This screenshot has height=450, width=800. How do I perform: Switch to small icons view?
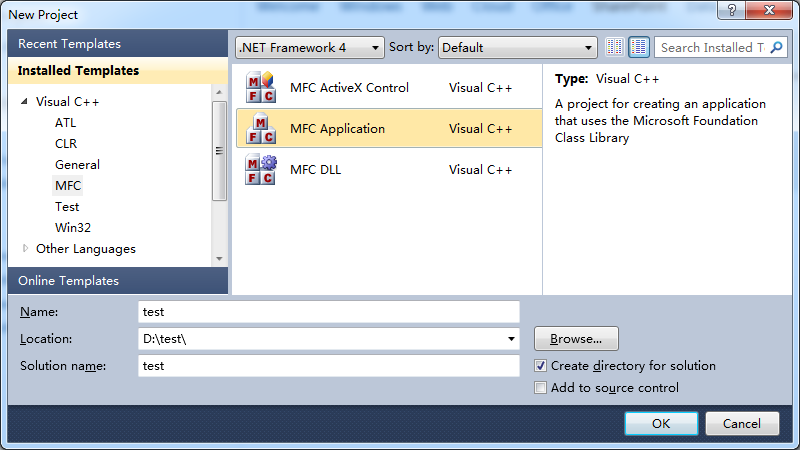(x=615, y=47)
